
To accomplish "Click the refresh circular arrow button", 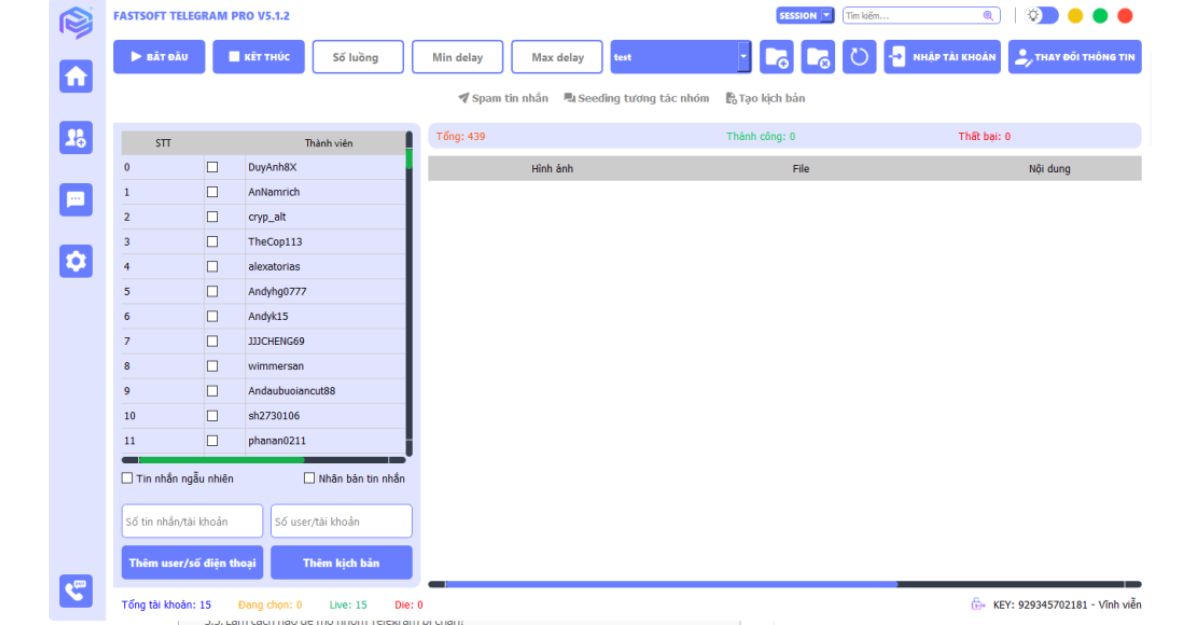I will tap(859, 57).
